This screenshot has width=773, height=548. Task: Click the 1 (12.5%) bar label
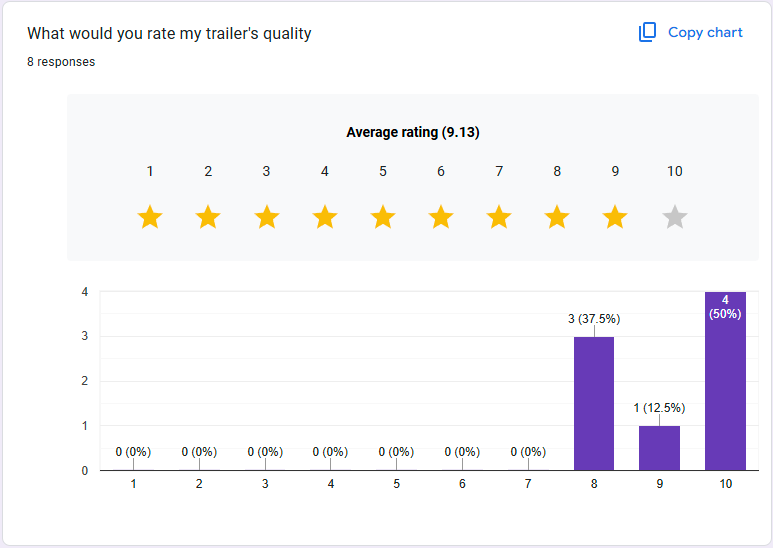660,408
